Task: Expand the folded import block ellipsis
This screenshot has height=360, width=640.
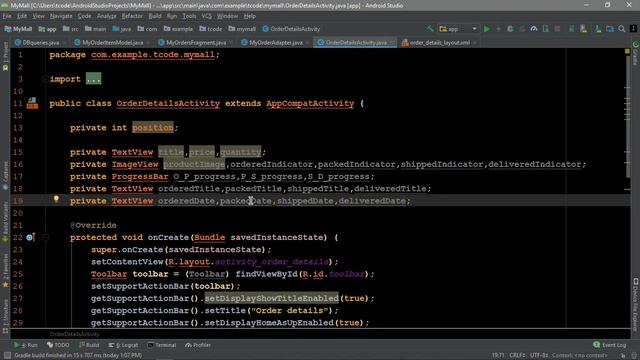Action: tap(93, 79)
